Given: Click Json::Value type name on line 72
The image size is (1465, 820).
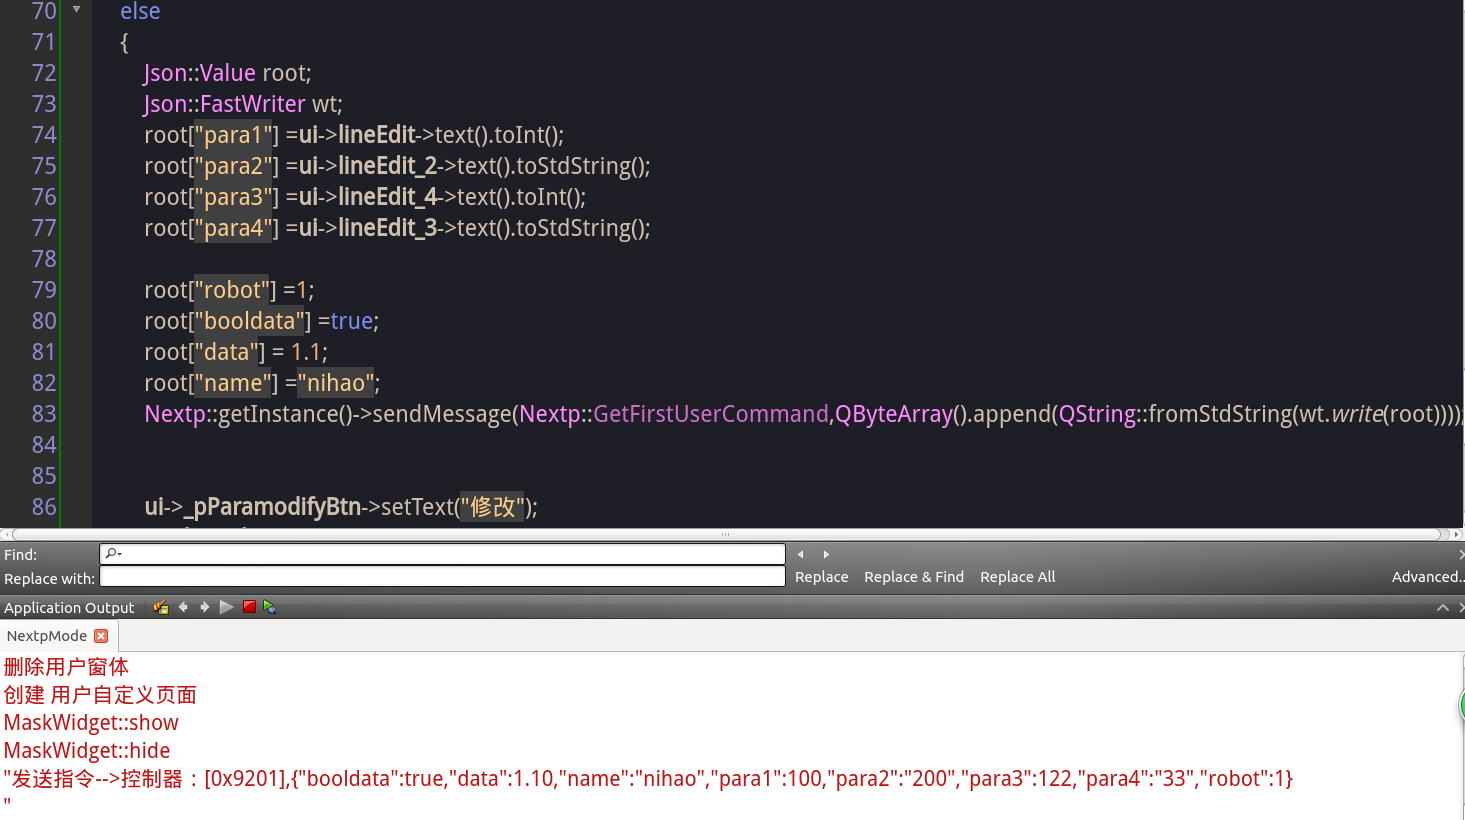Looking at the screenshot, I should click(x=200, y=73).
